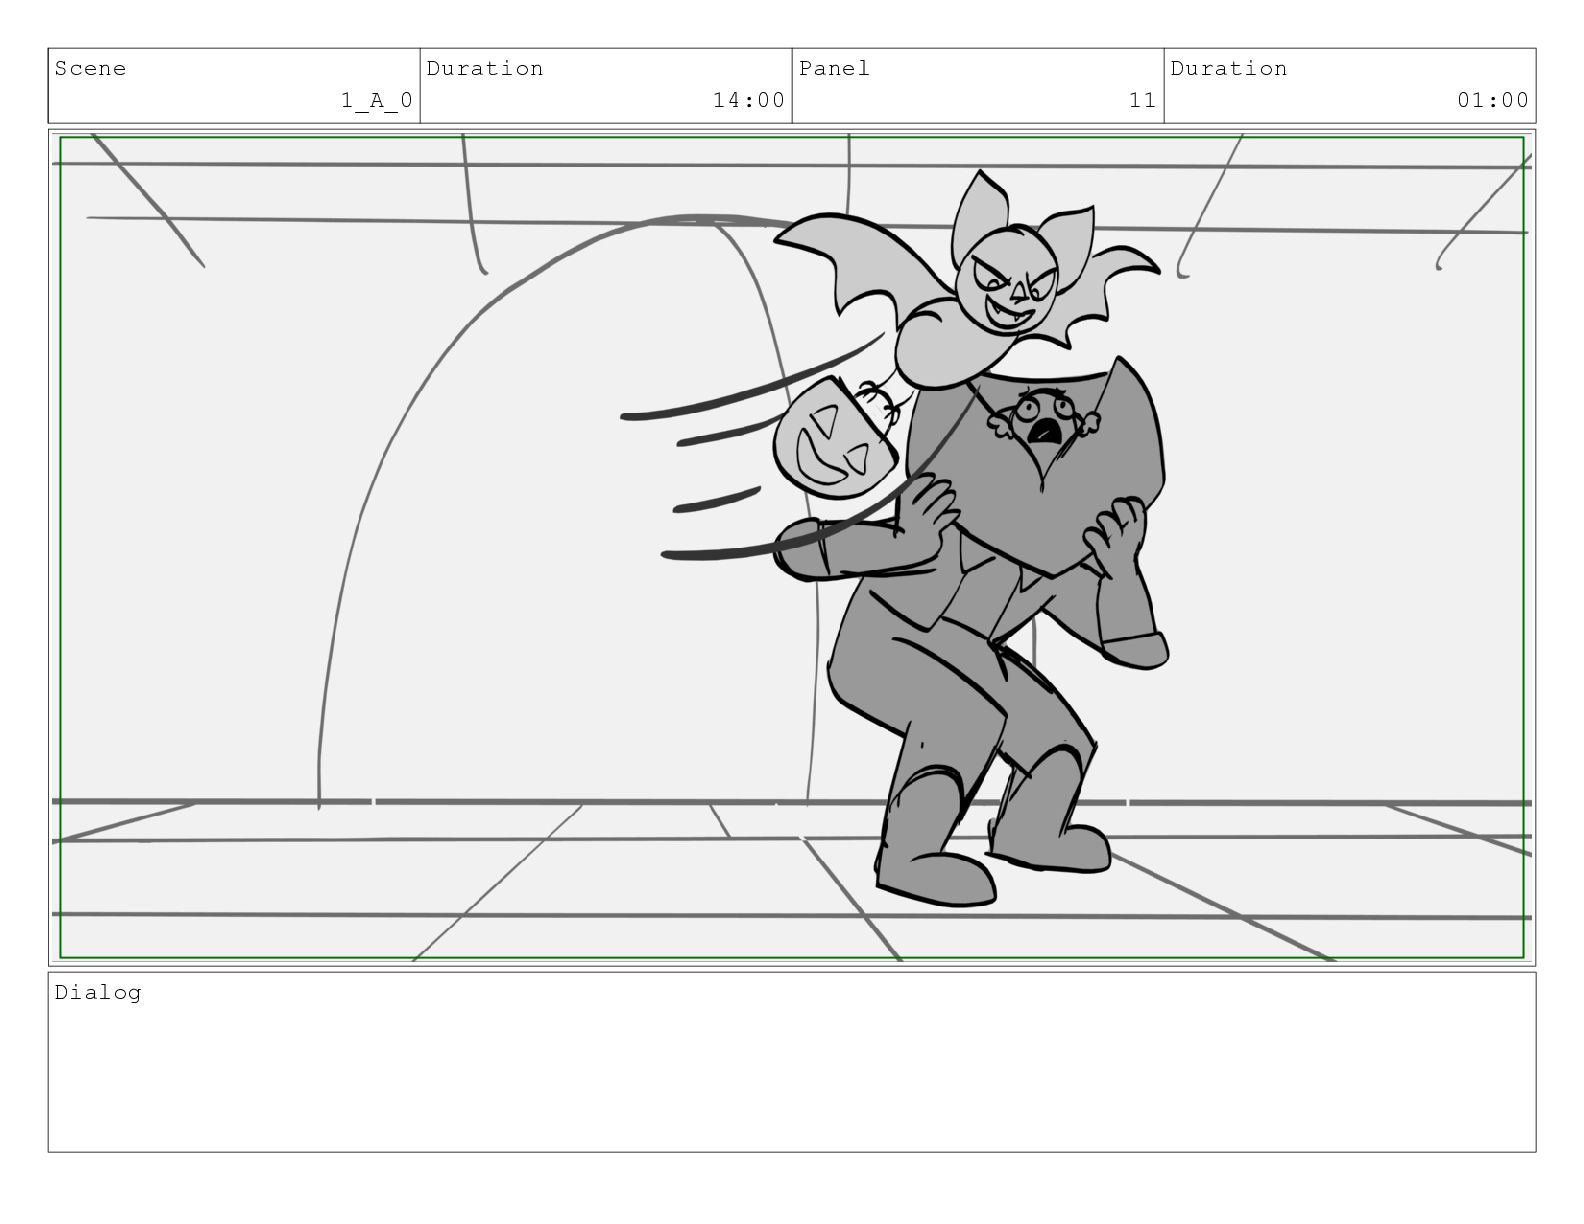Click the storyboard panel drawing

tap(792, 547)
